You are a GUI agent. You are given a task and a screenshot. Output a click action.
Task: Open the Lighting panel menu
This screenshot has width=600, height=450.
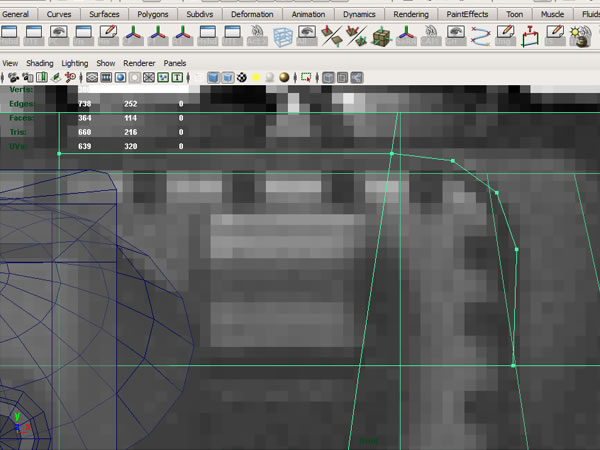pyautogui.click(x=74, y=62)
